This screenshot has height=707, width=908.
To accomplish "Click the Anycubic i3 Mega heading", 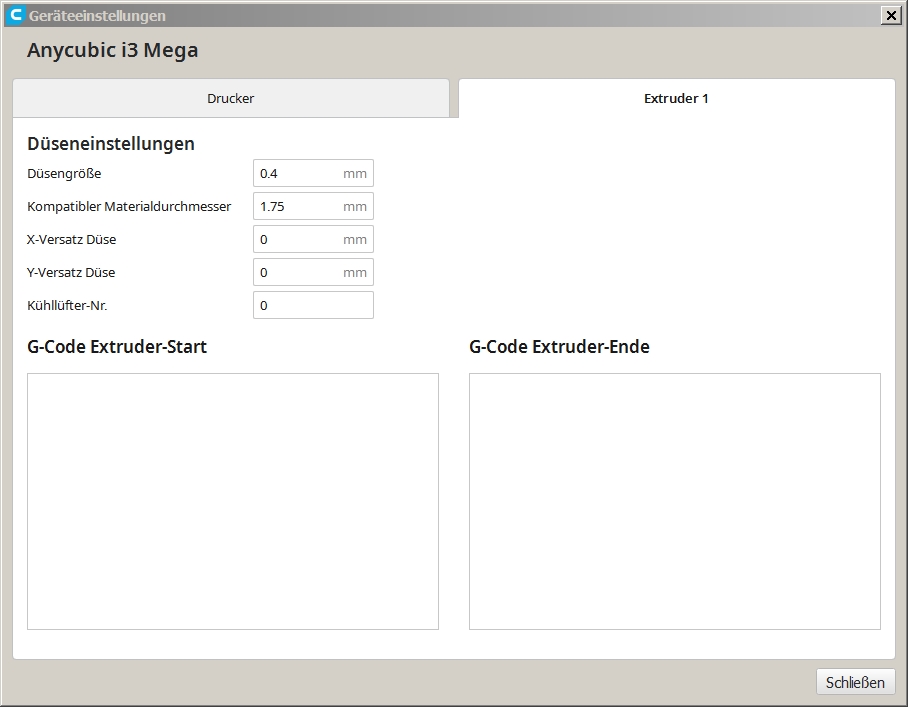I will click(x=112, y=50).
